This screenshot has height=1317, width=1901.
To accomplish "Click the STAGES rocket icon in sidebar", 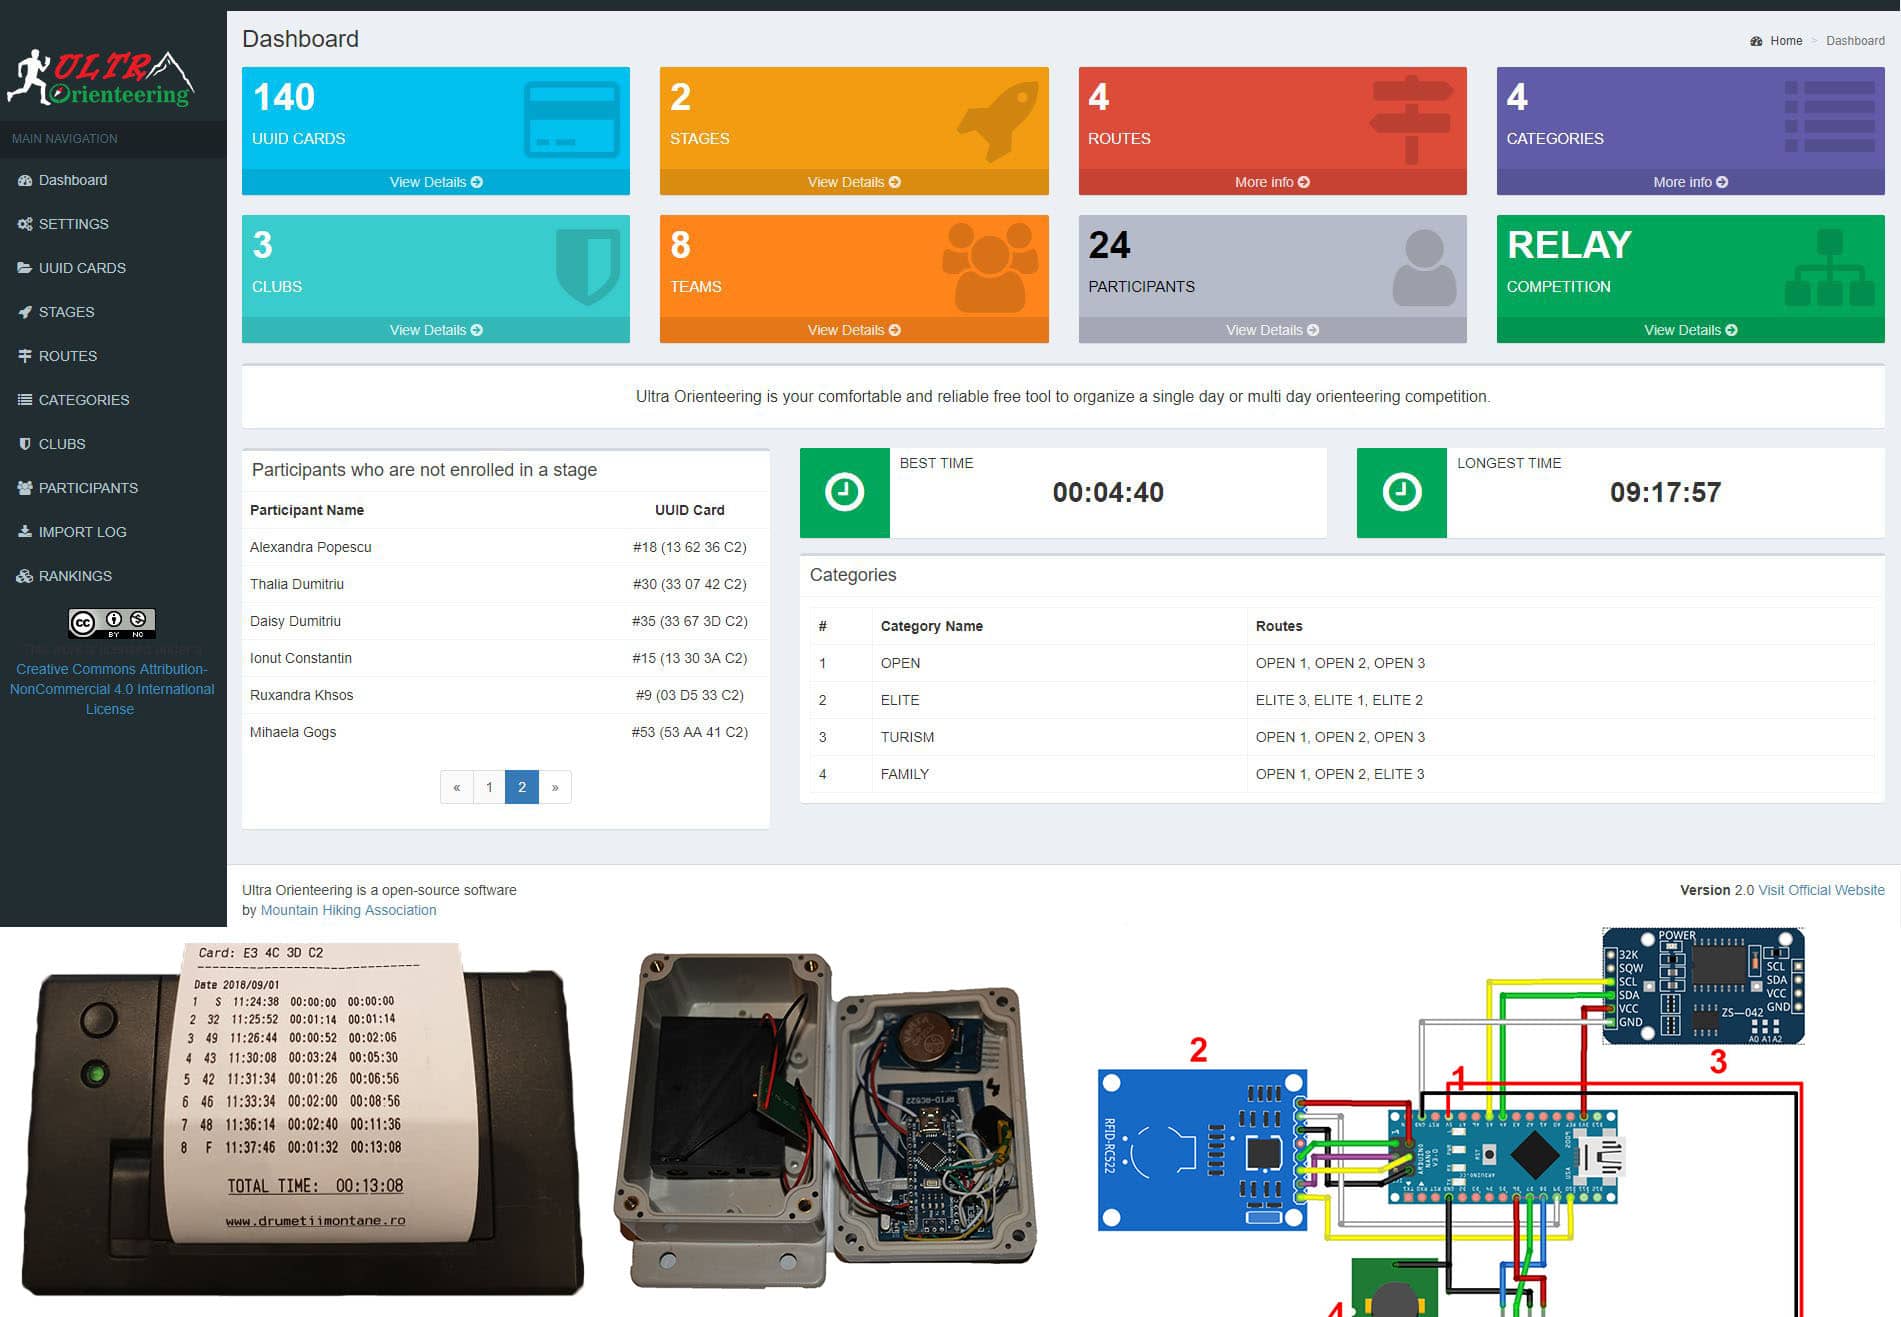I will pos(25,312).
